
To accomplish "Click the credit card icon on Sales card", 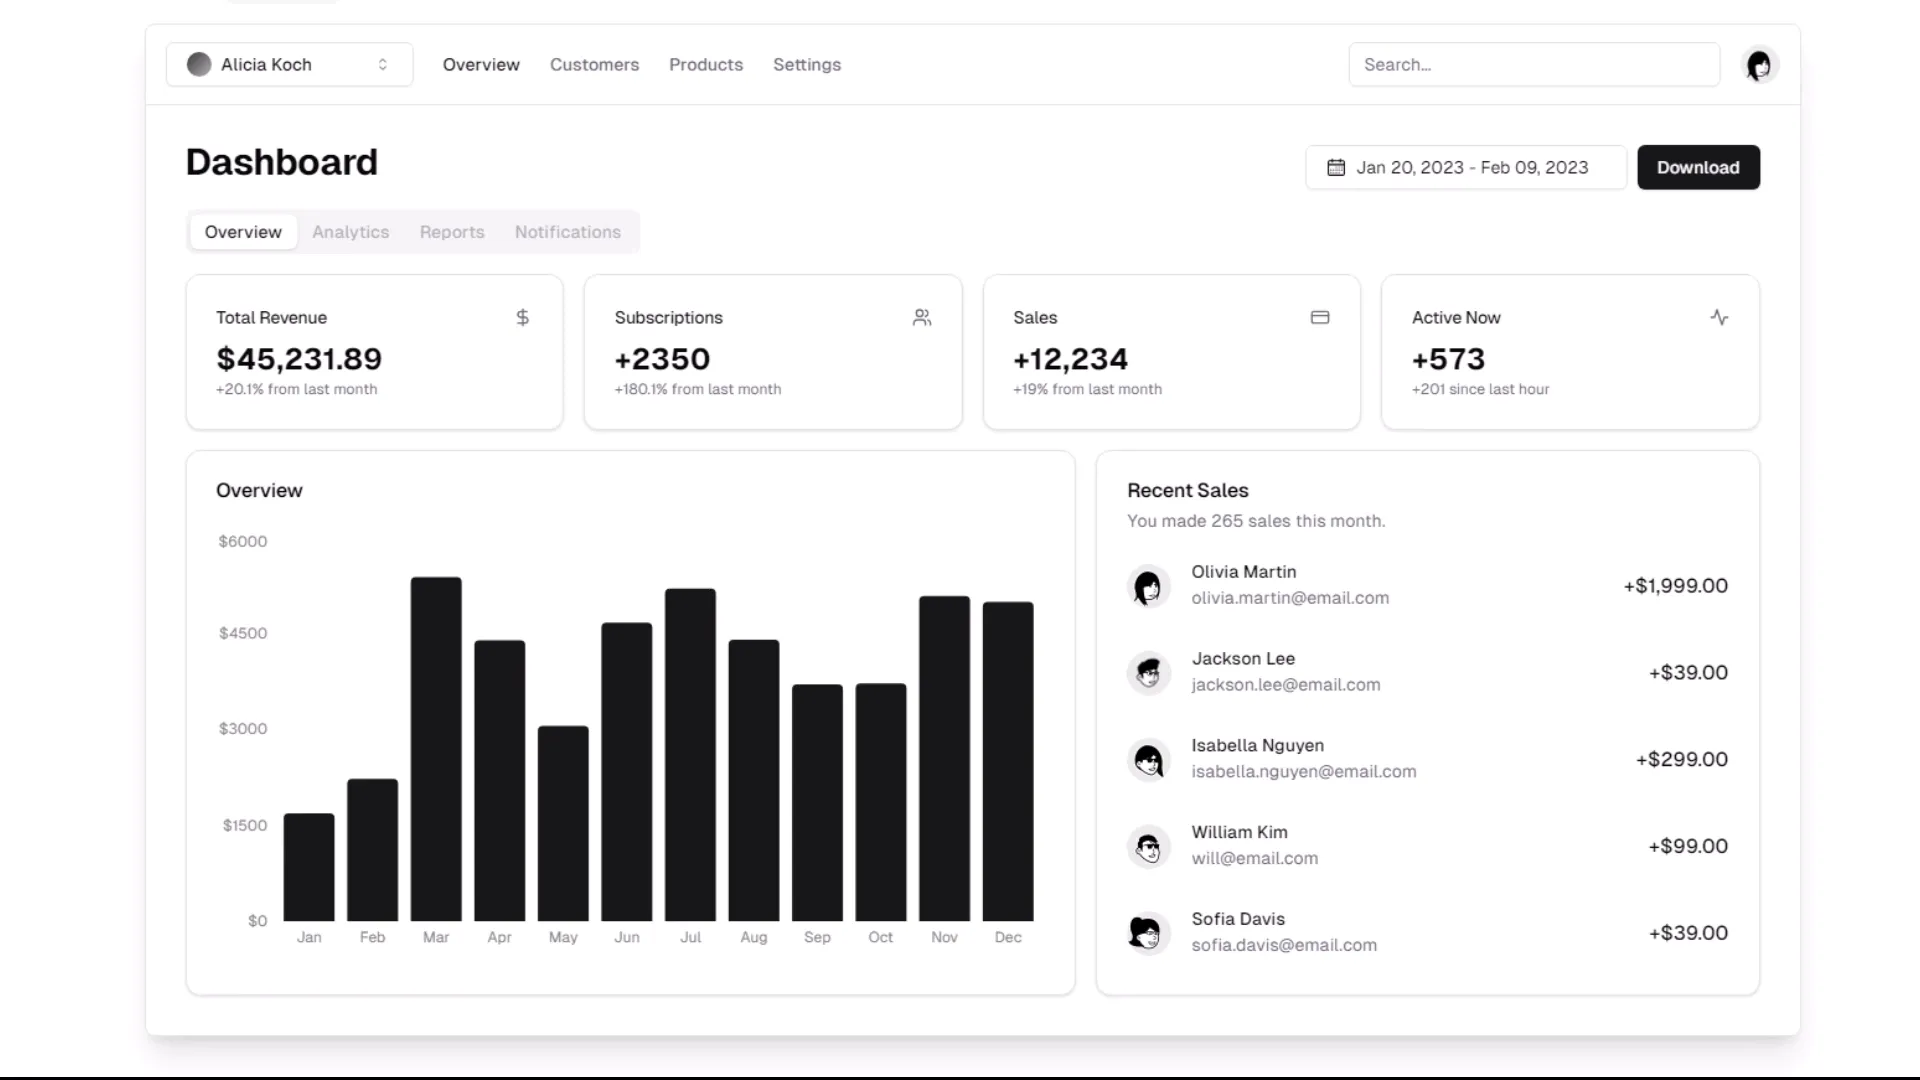I will coord(1320,318).
